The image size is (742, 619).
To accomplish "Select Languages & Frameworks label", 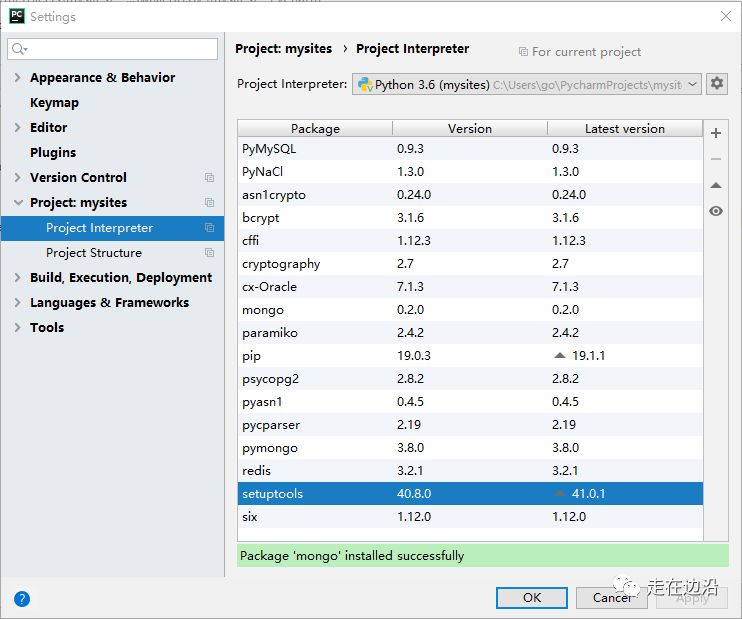I will click(109, 302).
